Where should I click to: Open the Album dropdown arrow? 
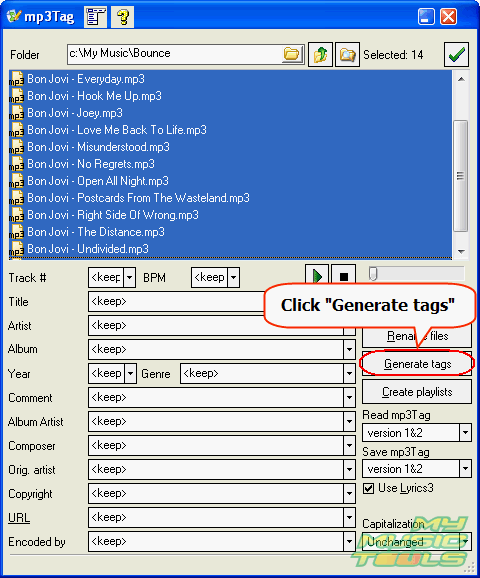(349, 349)
